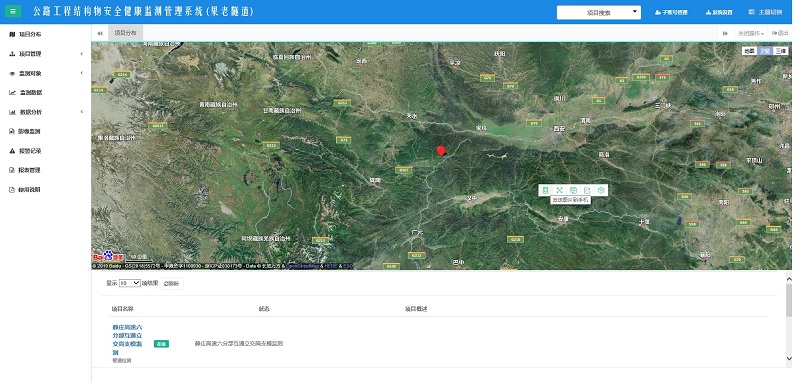Expand the 数据分析 sidebar menu
This screenshot has width=800, height=383.
coord(45,112)
